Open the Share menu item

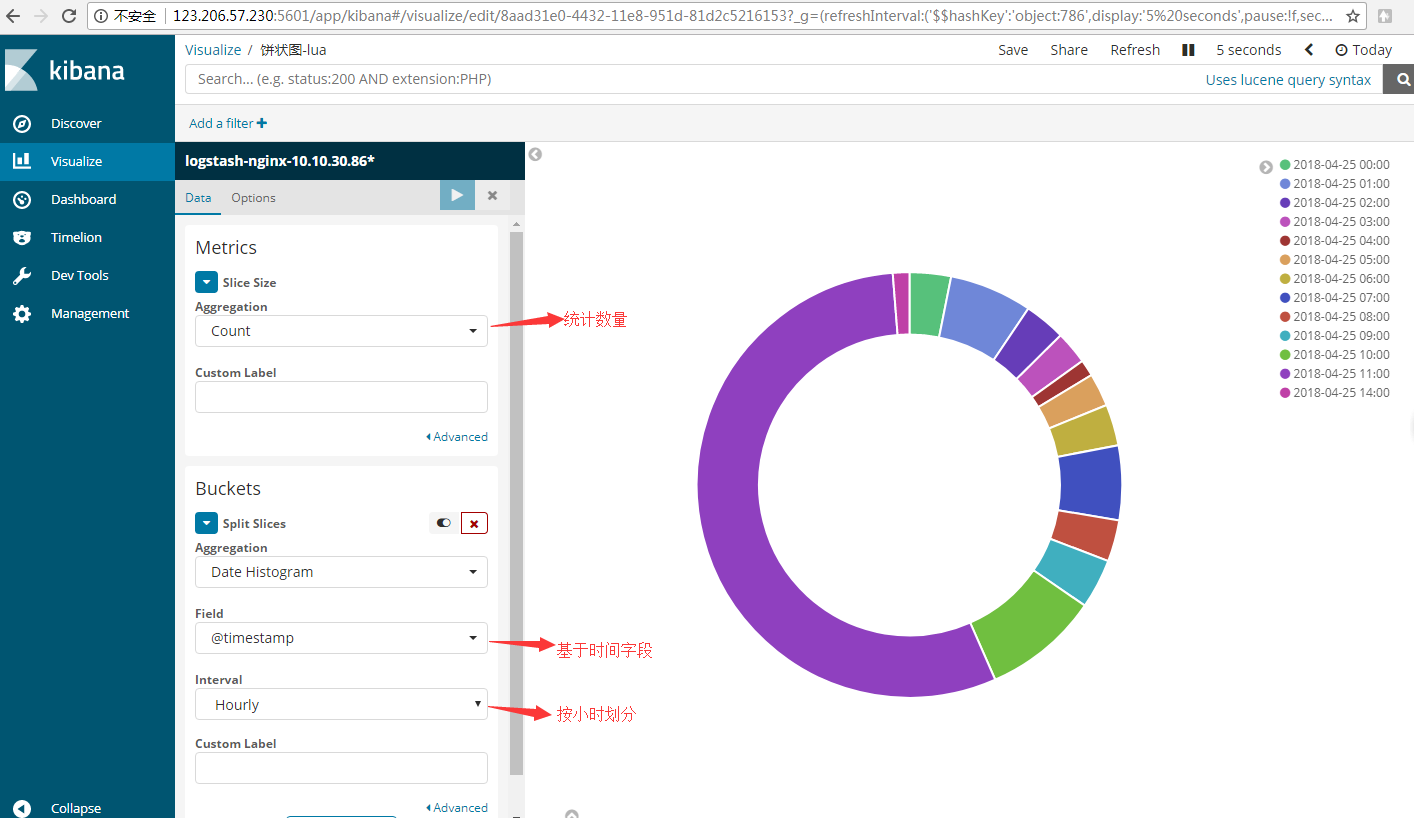[x=1069, y=50]
